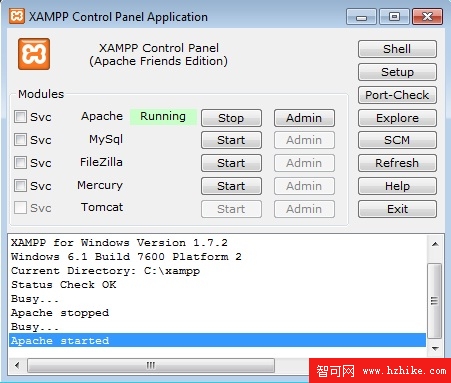Toggle the FileZilla Svc checkbox

tap(20, 163)
